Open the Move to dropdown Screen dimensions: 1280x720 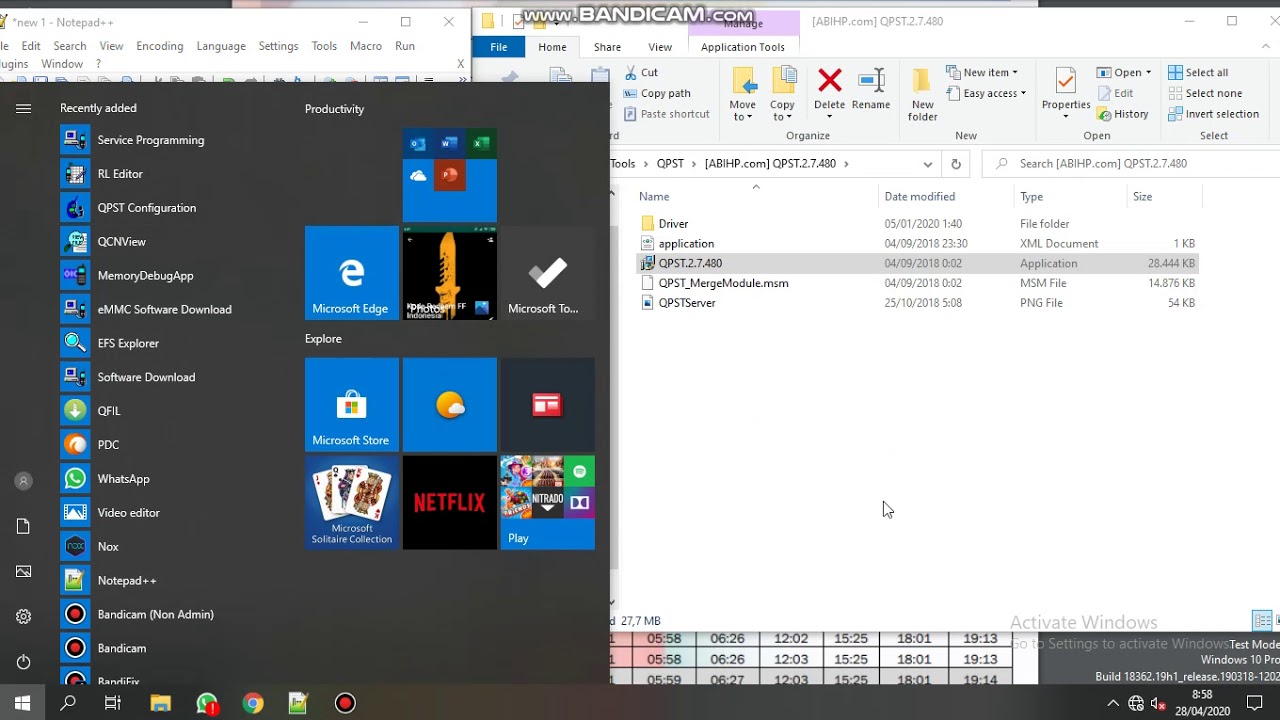pyautogui.click(x=742, y=95)
